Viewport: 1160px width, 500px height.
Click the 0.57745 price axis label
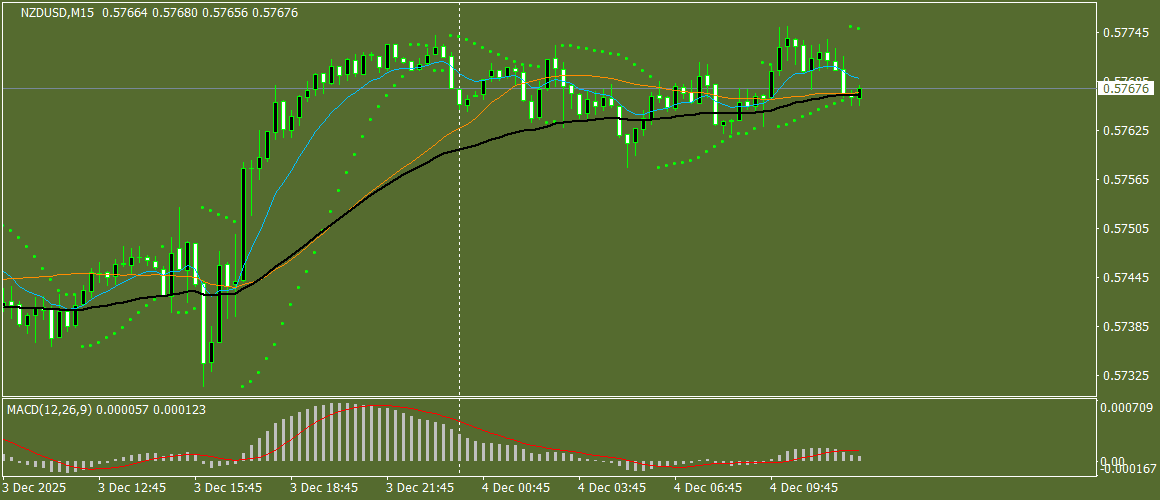[1127, 33]
